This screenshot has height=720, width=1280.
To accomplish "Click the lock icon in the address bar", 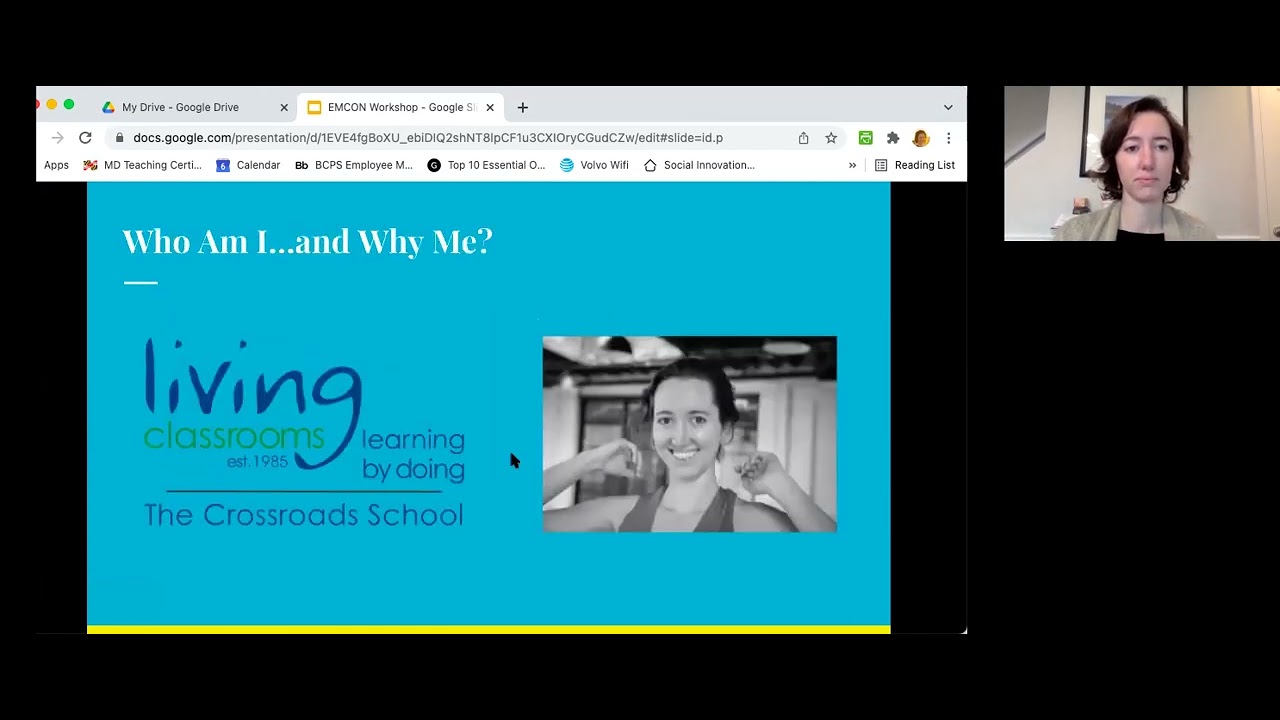I will [x=120, y=138].
